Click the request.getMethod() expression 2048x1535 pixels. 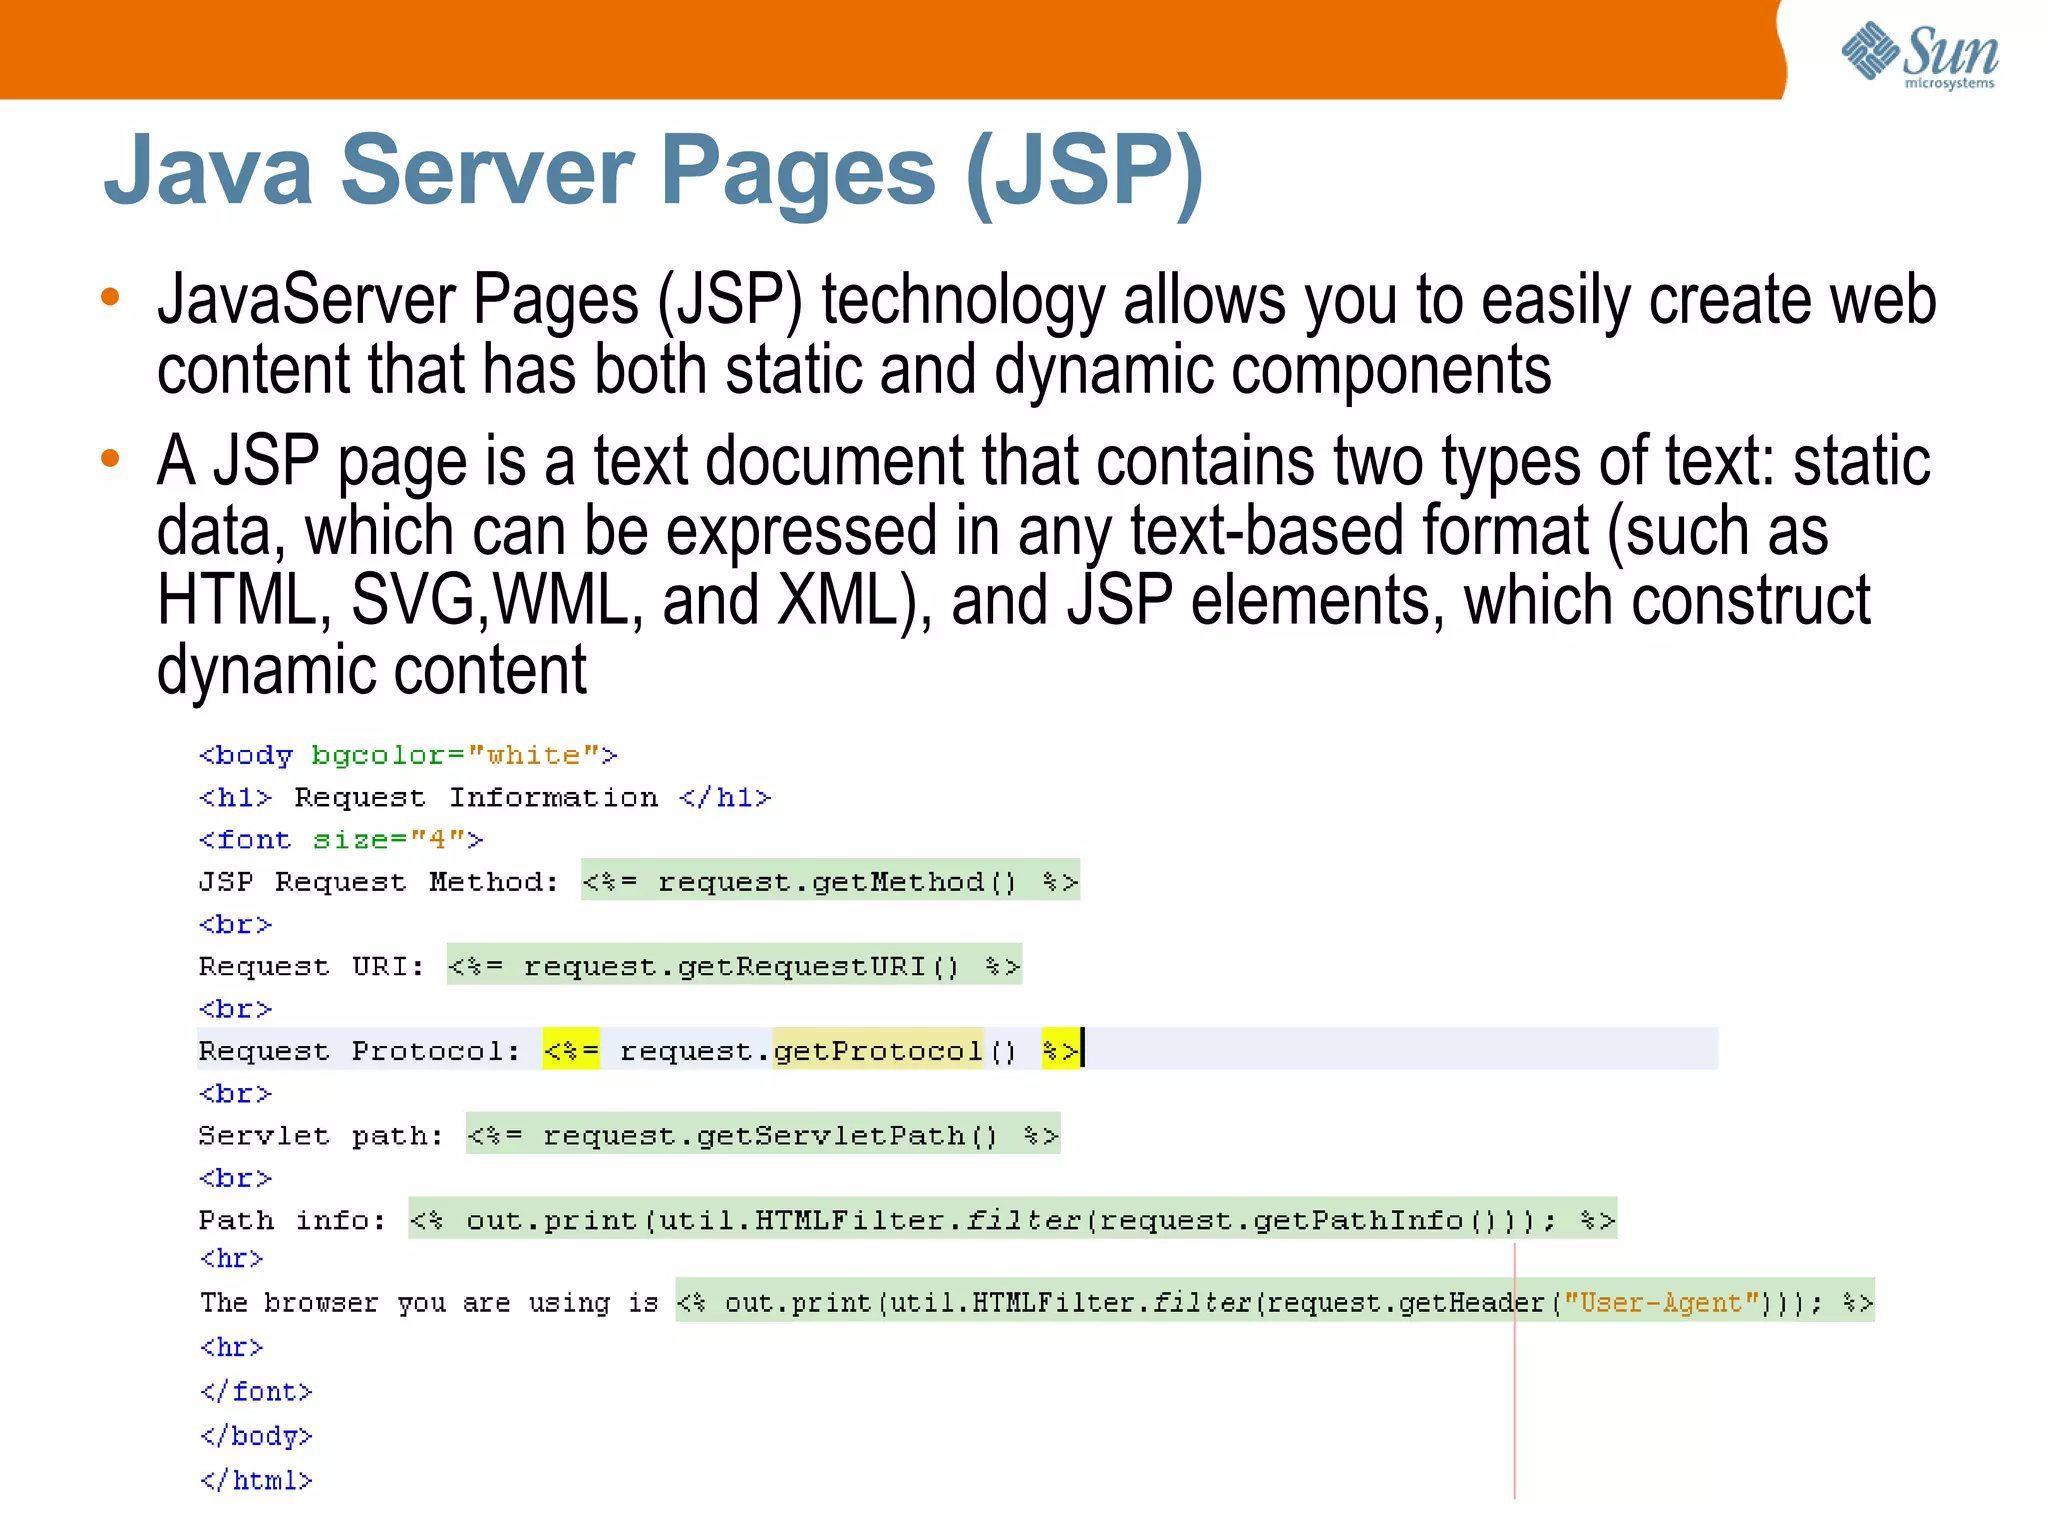(830, 880)
